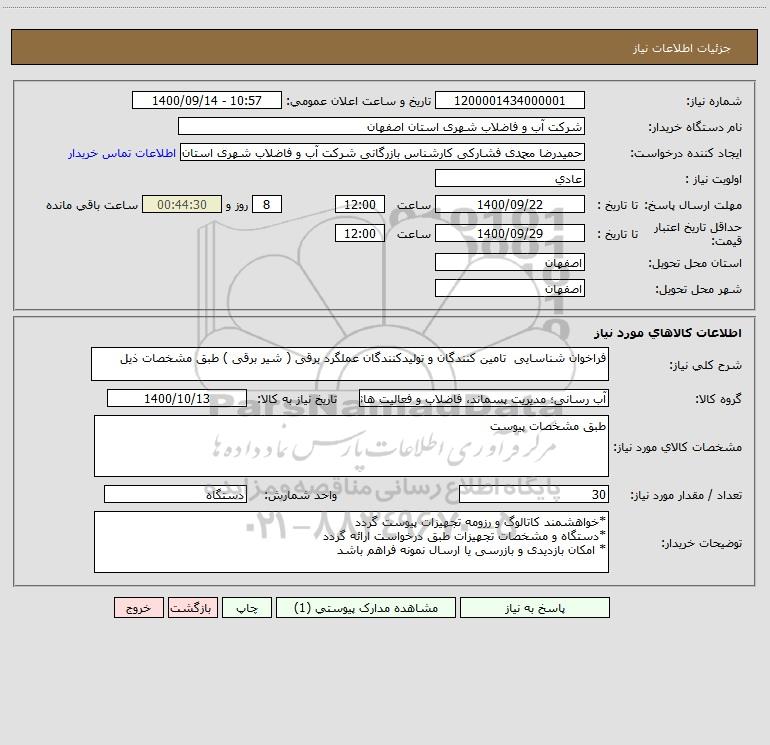The image size is (770, 745).
Task: Click the ایجاد کننده درخواست label
Action: 686,153
